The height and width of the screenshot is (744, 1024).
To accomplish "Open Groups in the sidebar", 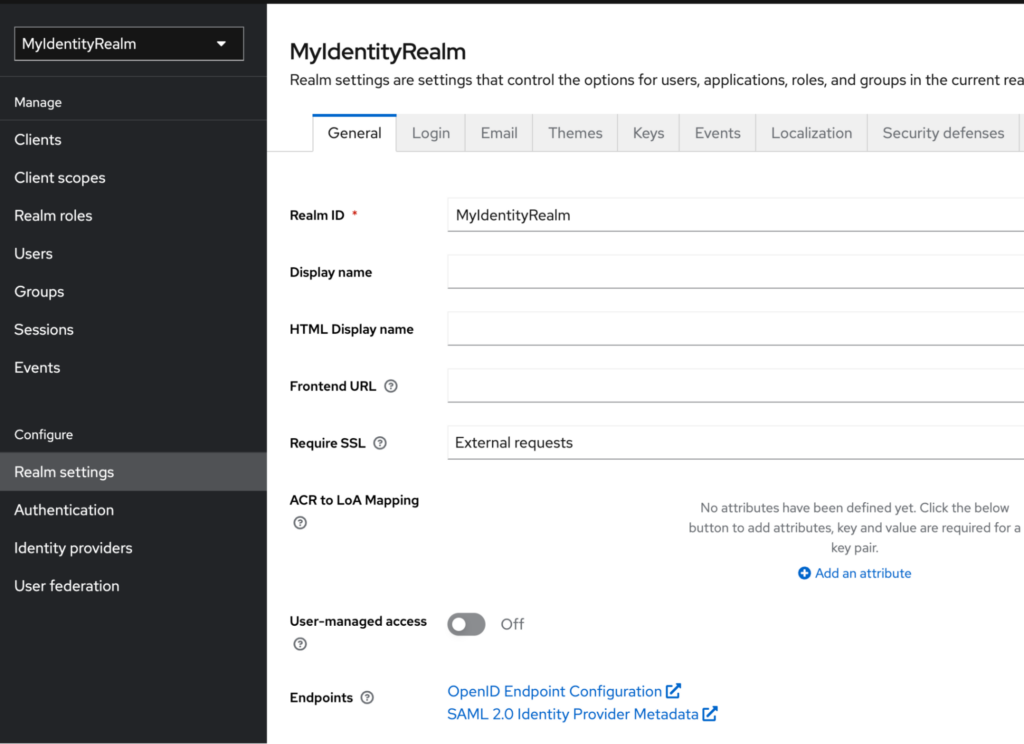I will 133,291.
